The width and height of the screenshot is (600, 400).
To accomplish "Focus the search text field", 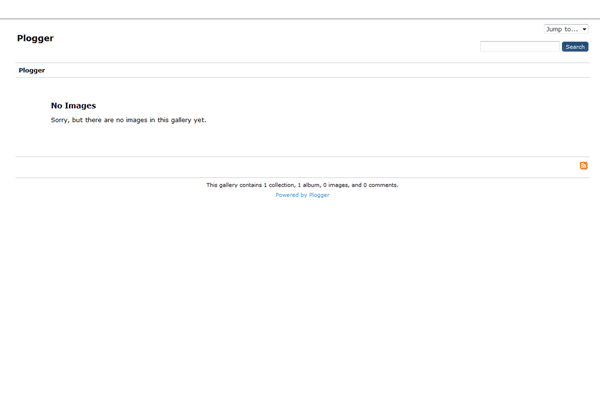I will (520, 46).
